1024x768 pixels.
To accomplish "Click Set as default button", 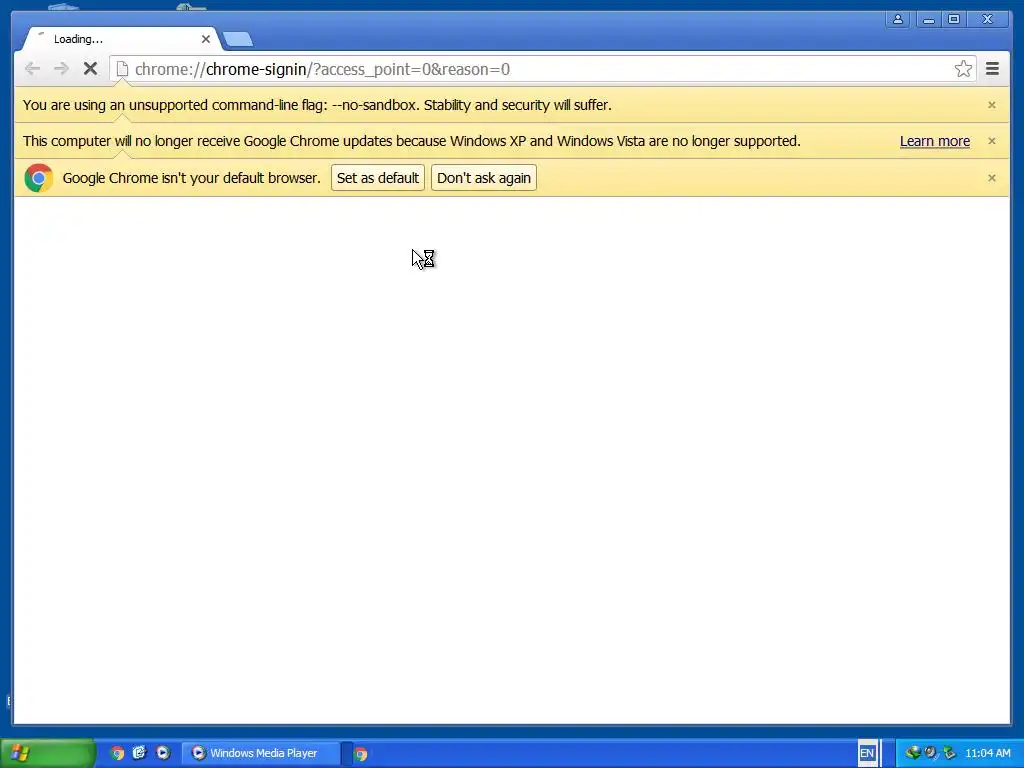I will click(x=377, y=178).
